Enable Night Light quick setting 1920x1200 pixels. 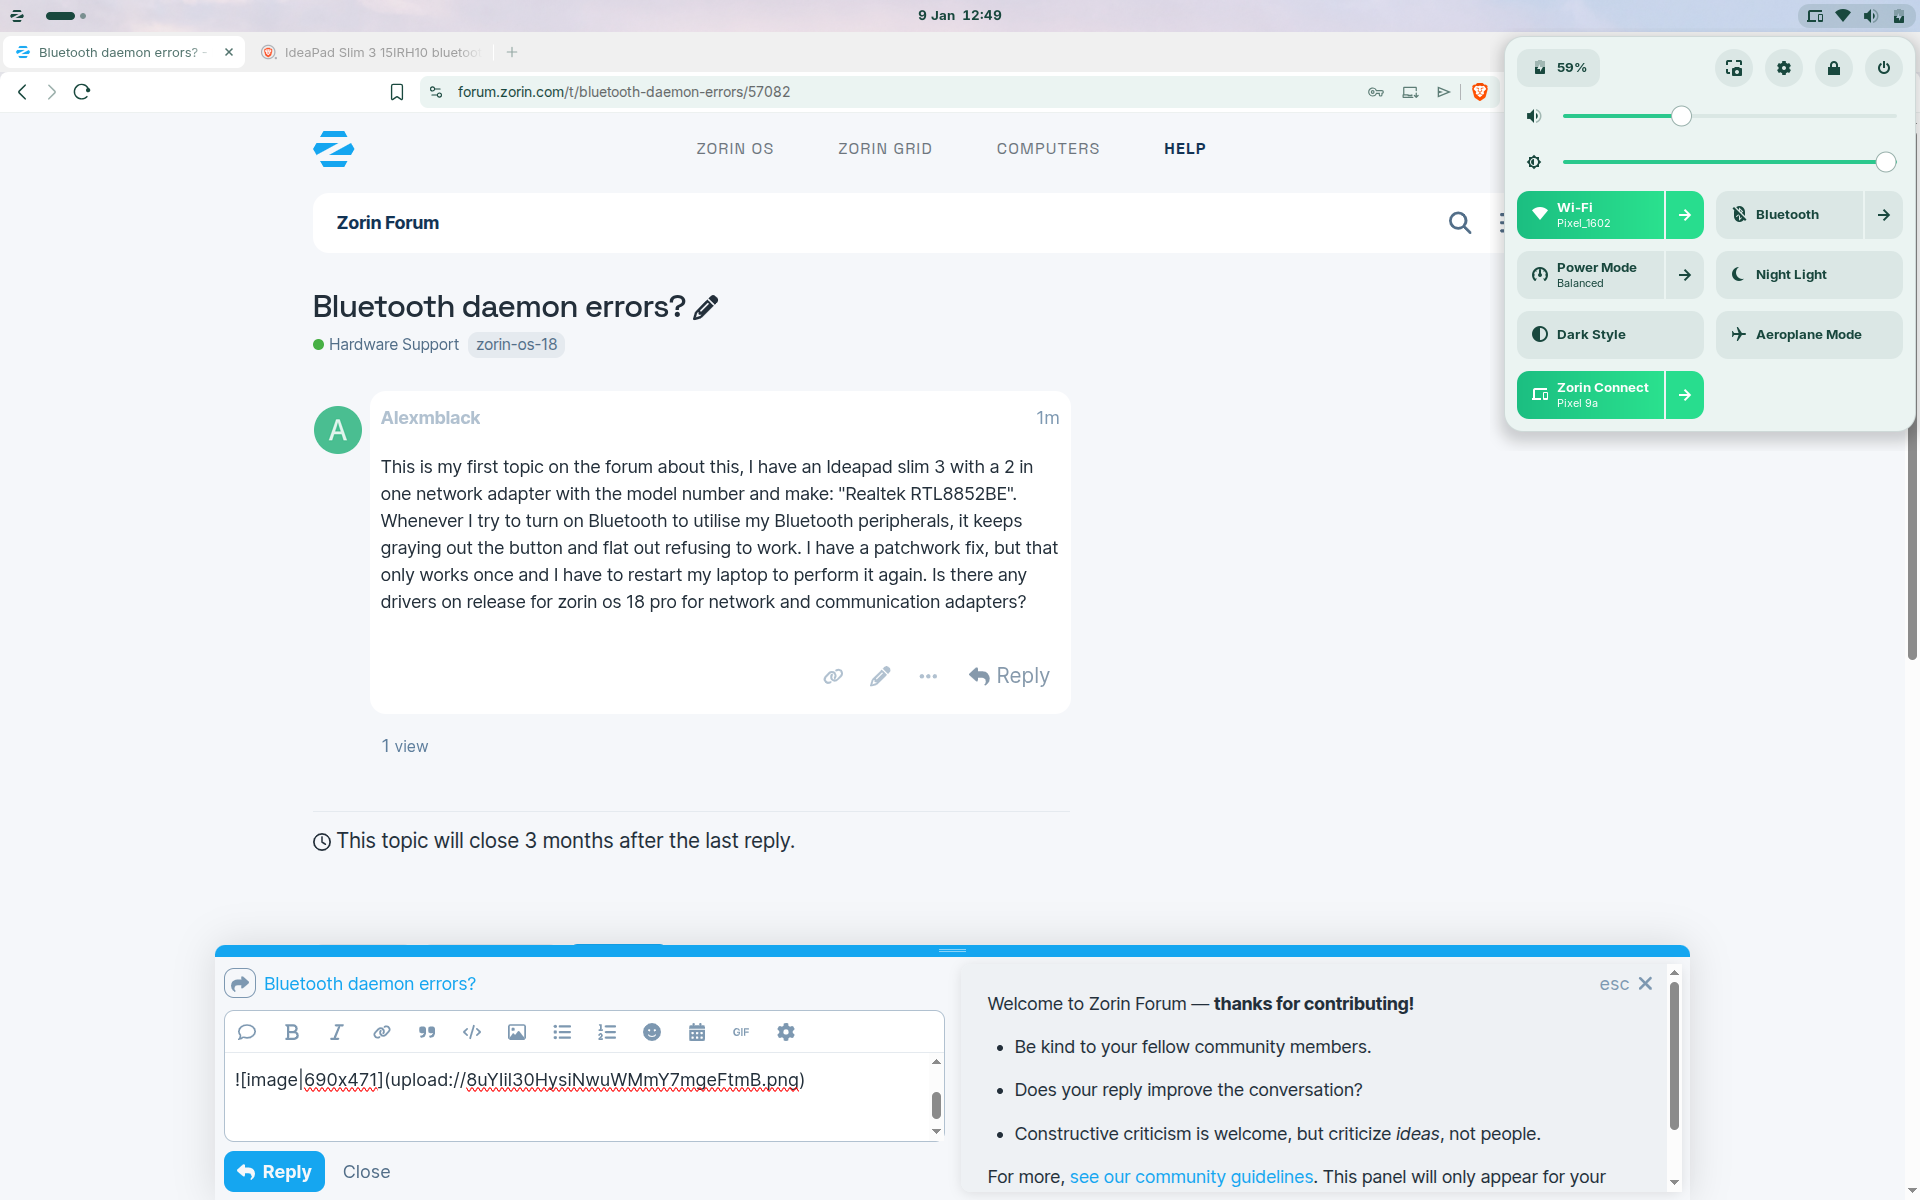(x=1808, y=275)
